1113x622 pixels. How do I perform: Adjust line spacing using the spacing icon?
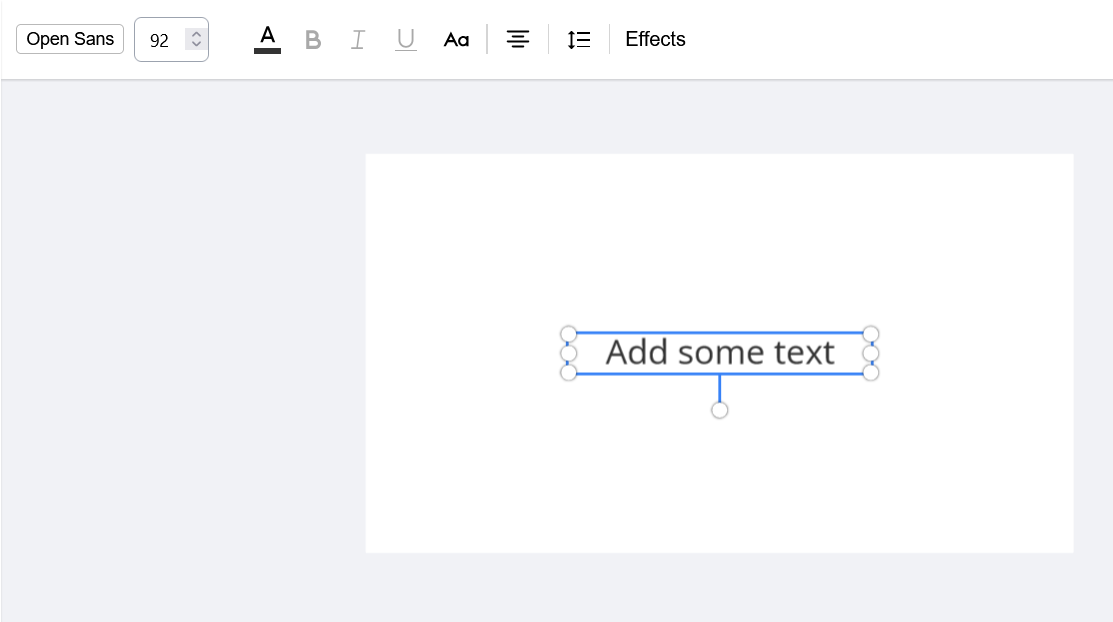(579, 39)
